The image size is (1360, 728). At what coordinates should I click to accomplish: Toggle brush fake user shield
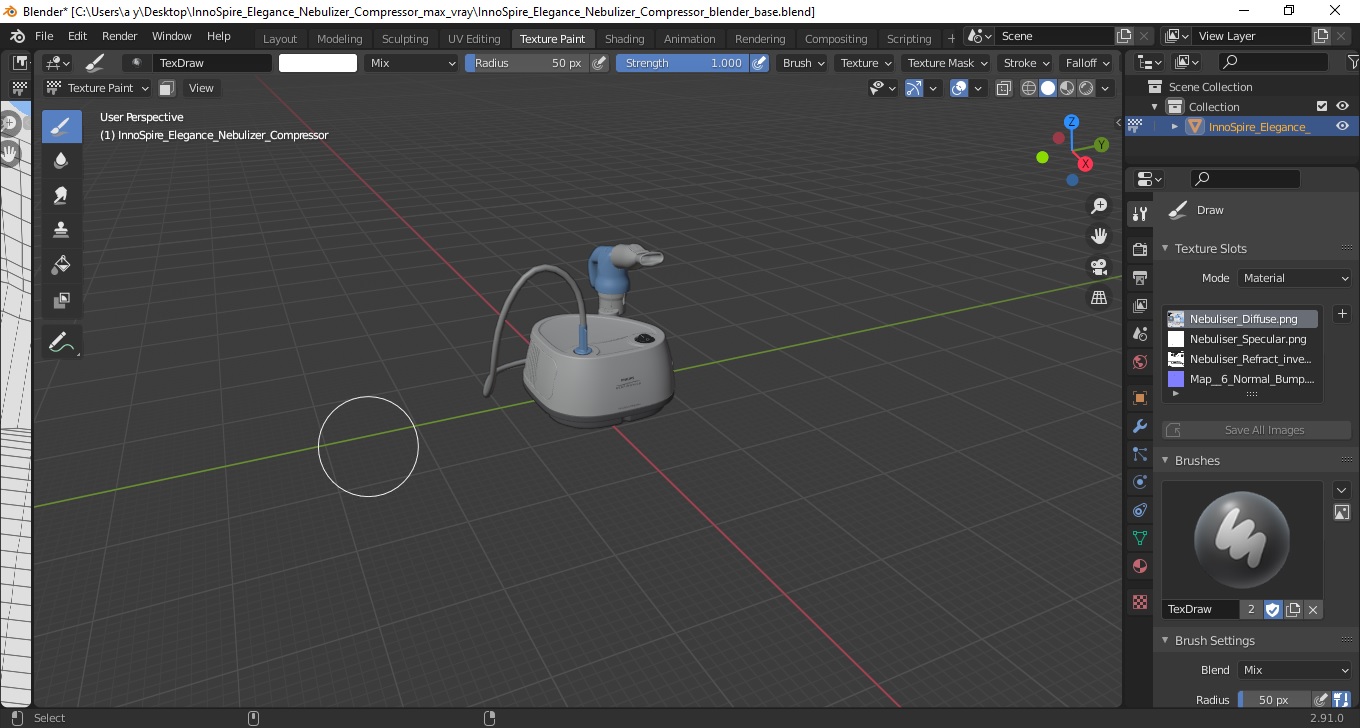click(x=1273, y=609)
